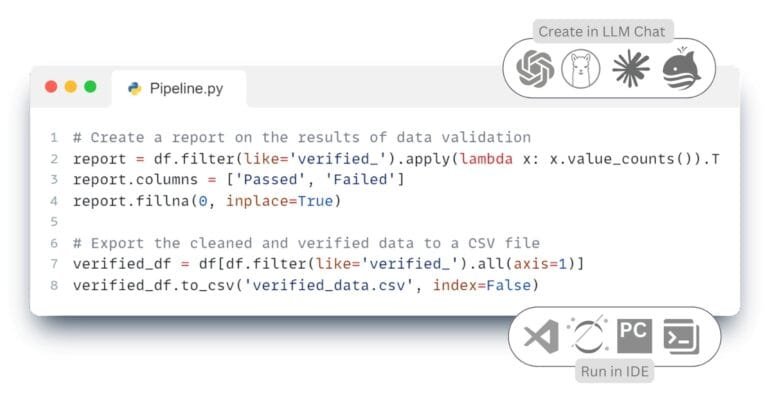768x403 pixels.
Task: Click line number 2 in gutter
Action: (54, 159)
